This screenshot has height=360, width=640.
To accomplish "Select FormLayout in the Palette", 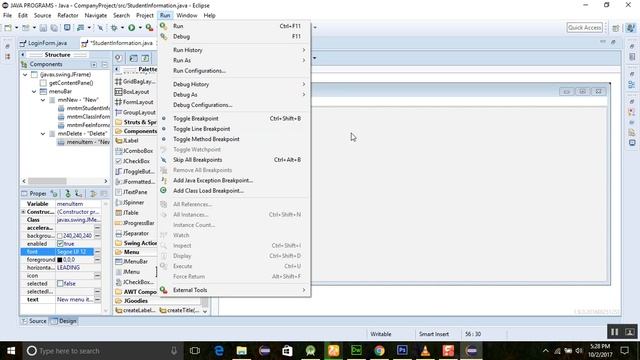I will point(134,102).
